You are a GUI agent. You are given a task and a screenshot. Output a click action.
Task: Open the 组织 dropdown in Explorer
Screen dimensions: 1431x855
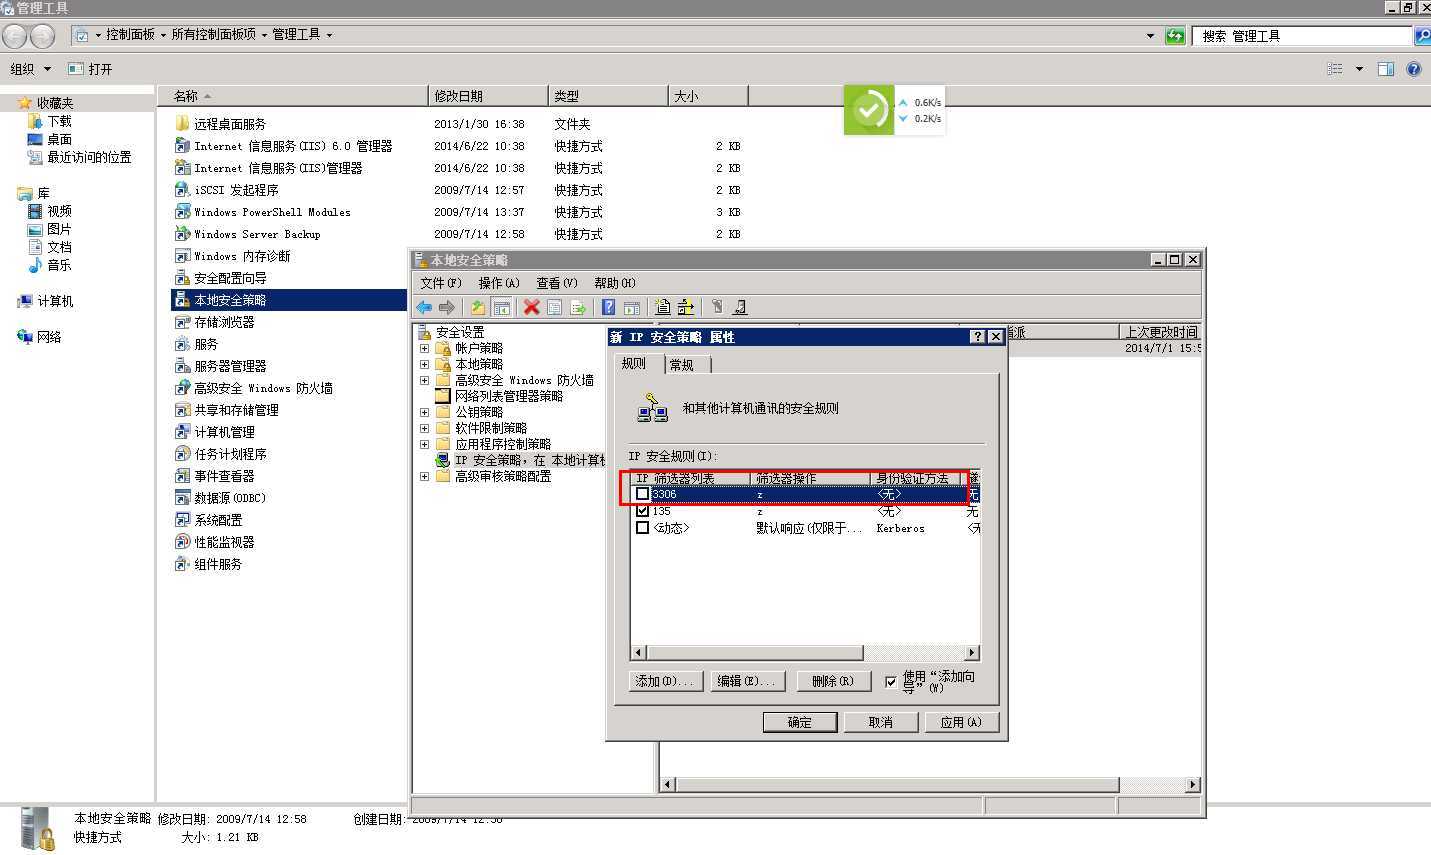pyautogui.click(x=30, y=69)
